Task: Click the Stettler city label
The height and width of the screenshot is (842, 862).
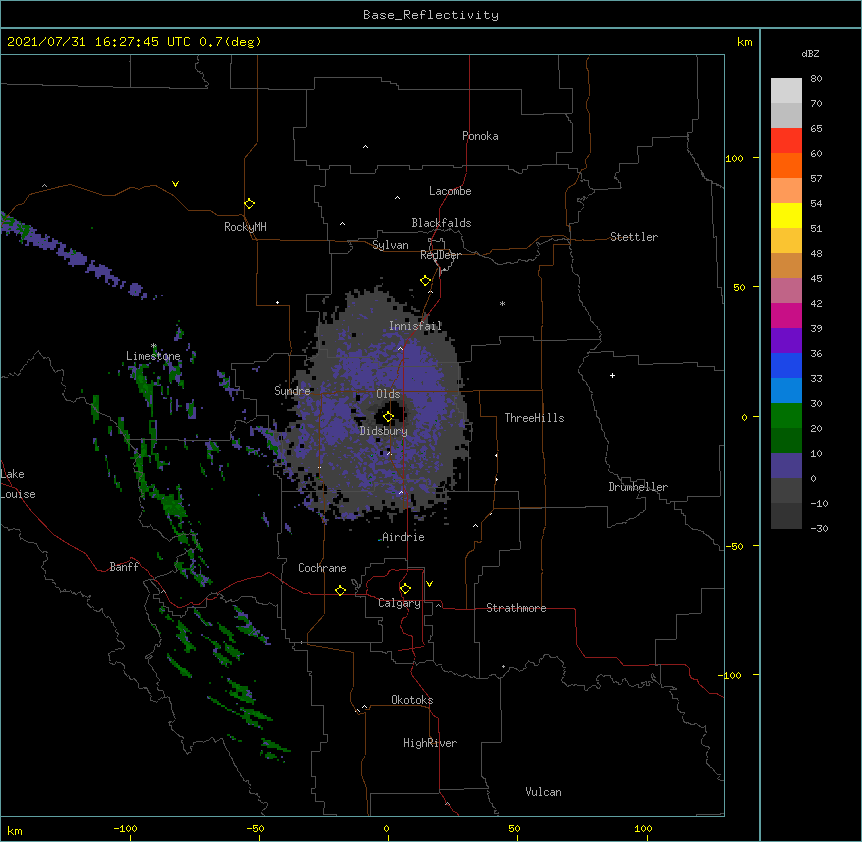Action: 634,237
